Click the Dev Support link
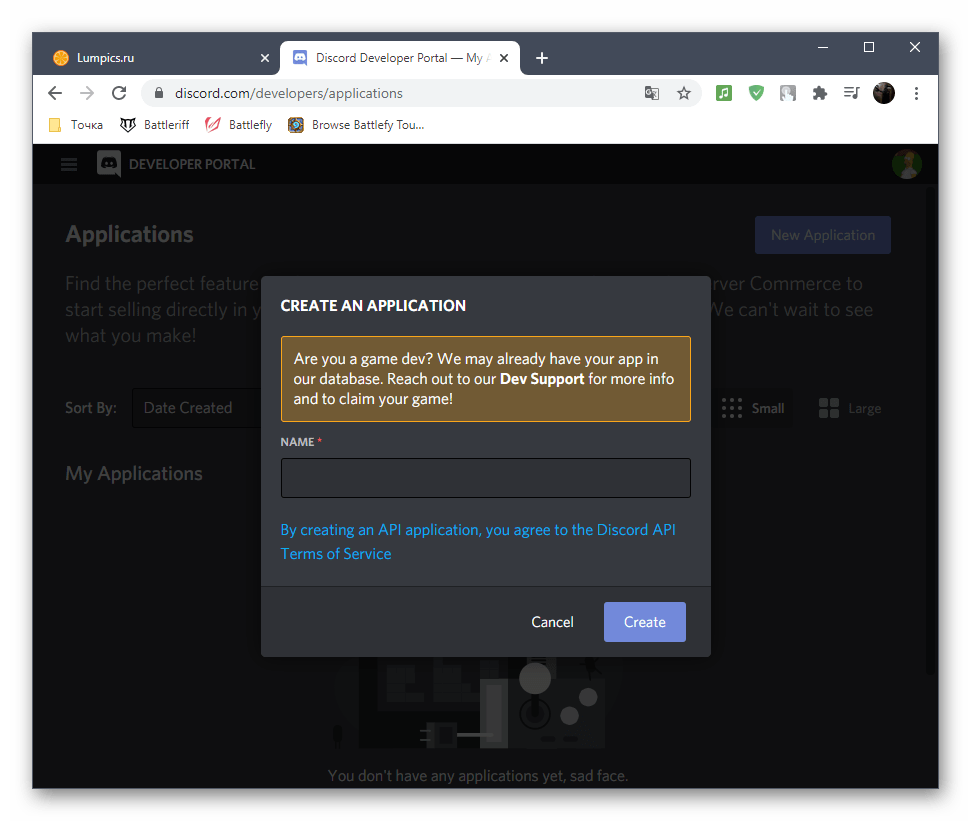This screenshot has height=821, width=971. [542, 379]
